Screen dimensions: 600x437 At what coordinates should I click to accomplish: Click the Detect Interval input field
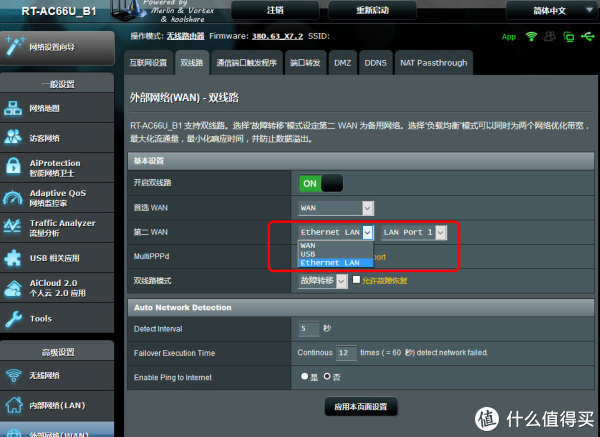pyautogui.click(x=308, y=329)
